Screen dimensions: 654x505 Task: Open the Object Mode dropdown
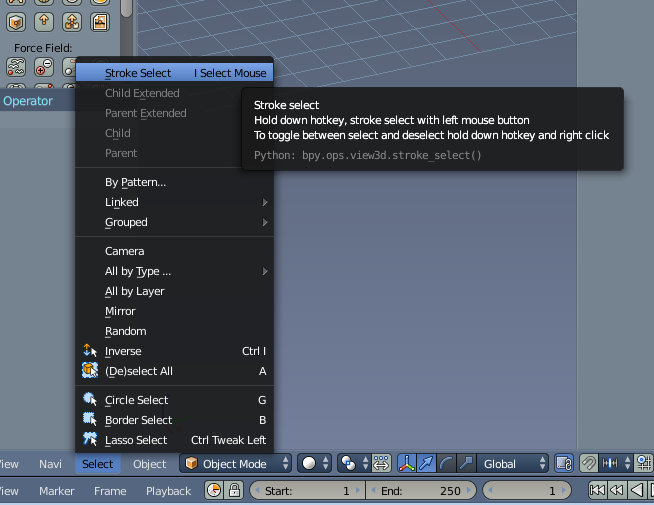click(237, 463)
